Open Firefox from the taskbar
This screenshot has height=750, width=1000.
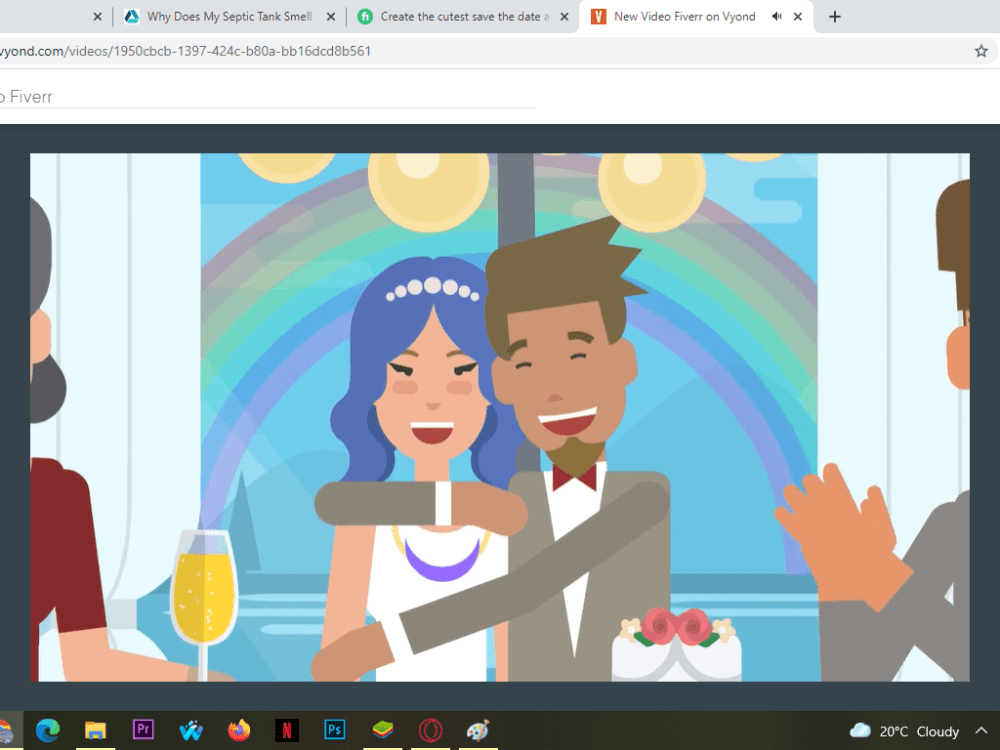coord(239,730)
